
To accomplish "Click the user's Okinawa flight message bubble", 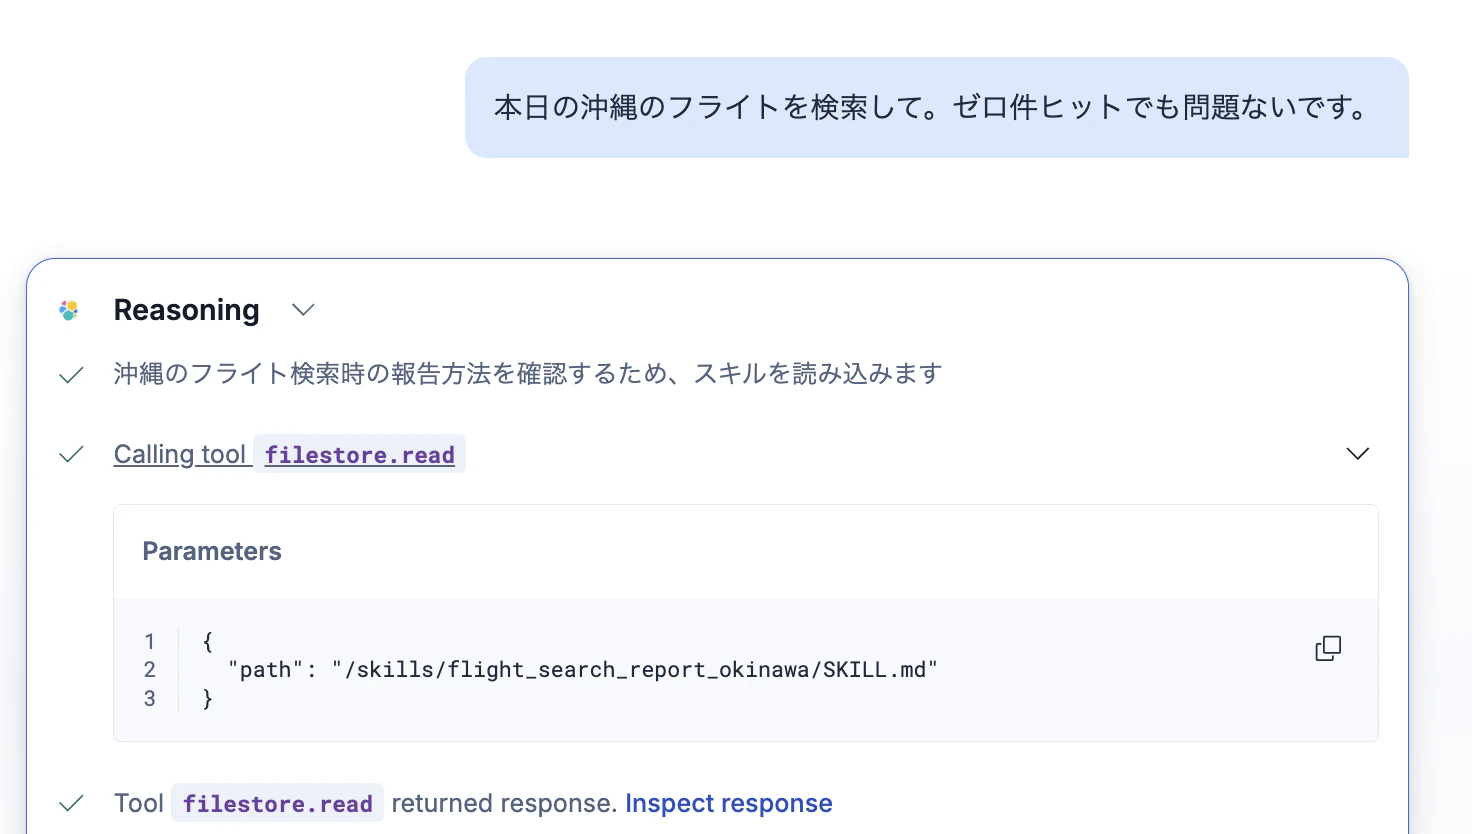I will (937, 107).
